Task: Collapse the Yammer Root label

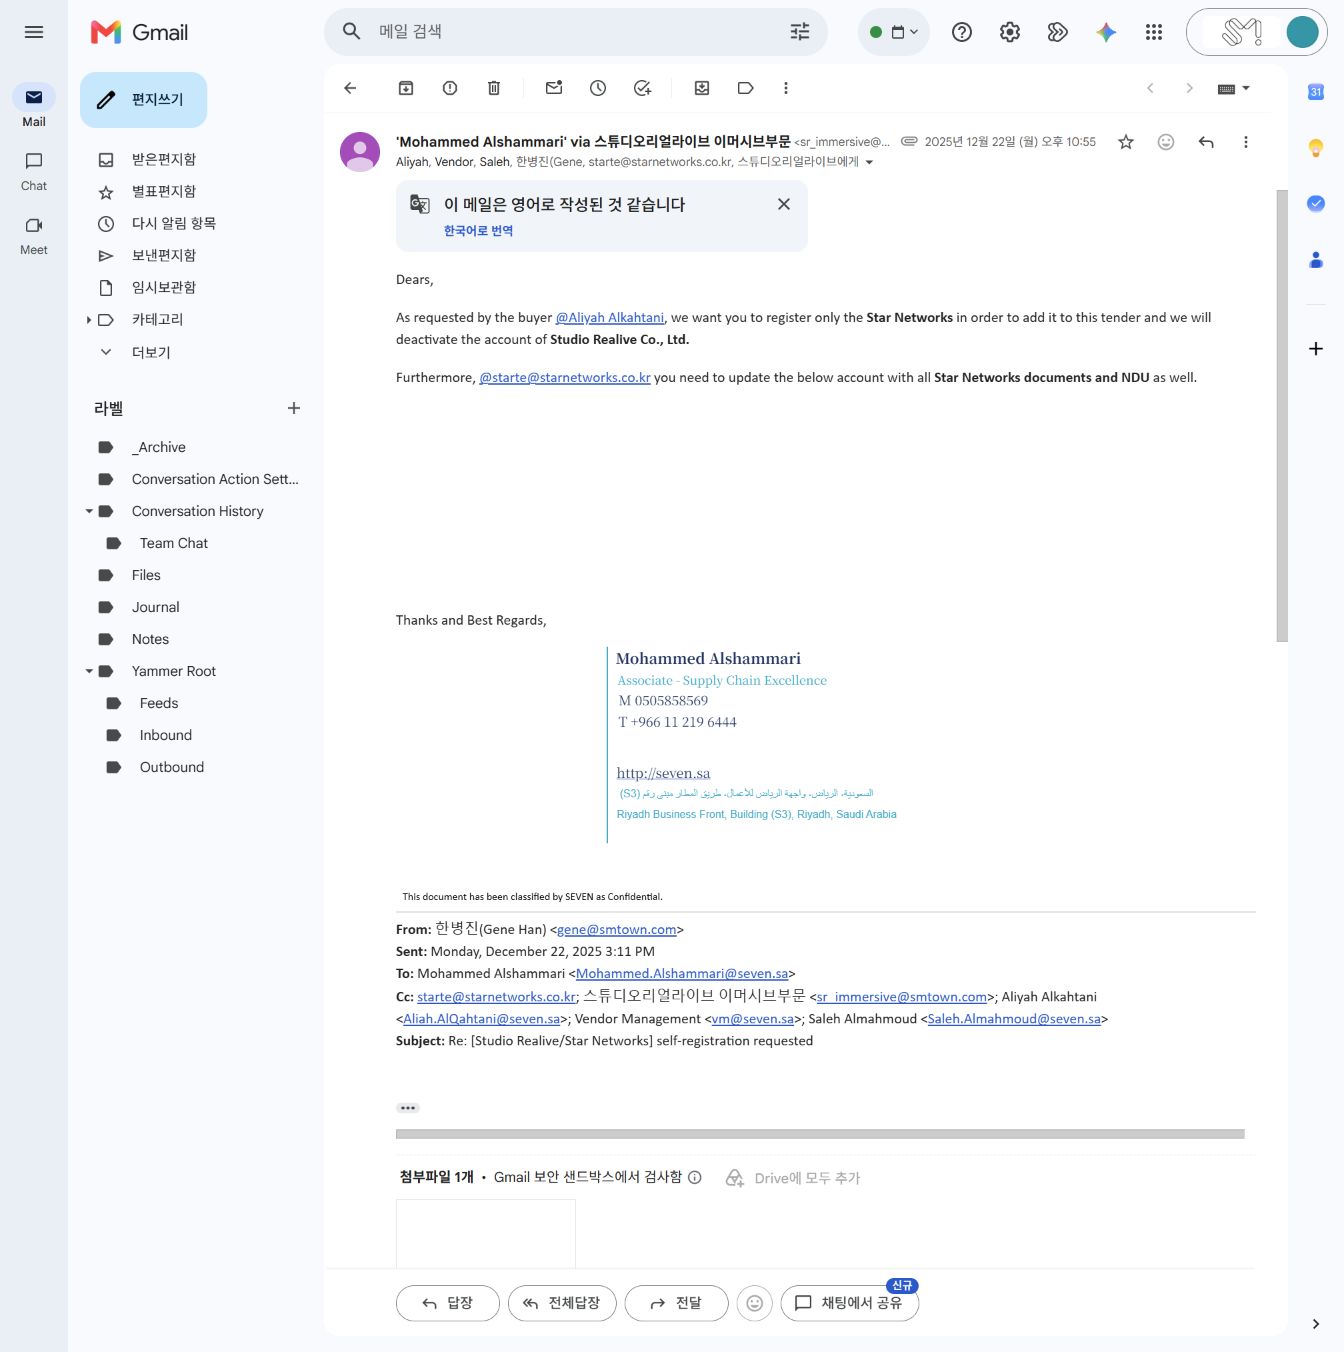Action: 89,671
